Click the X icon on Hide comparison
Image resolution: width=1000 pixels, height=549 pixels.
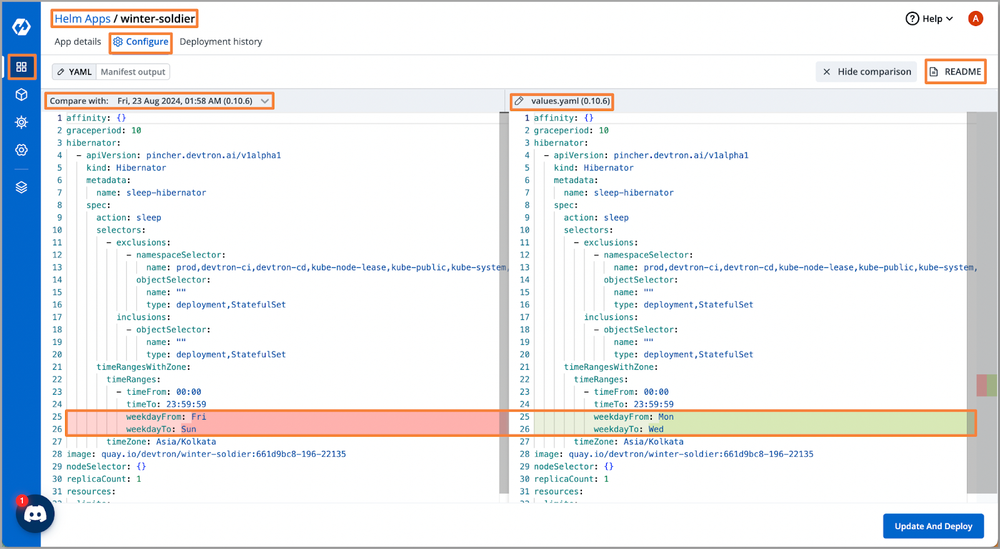point(827,71)
